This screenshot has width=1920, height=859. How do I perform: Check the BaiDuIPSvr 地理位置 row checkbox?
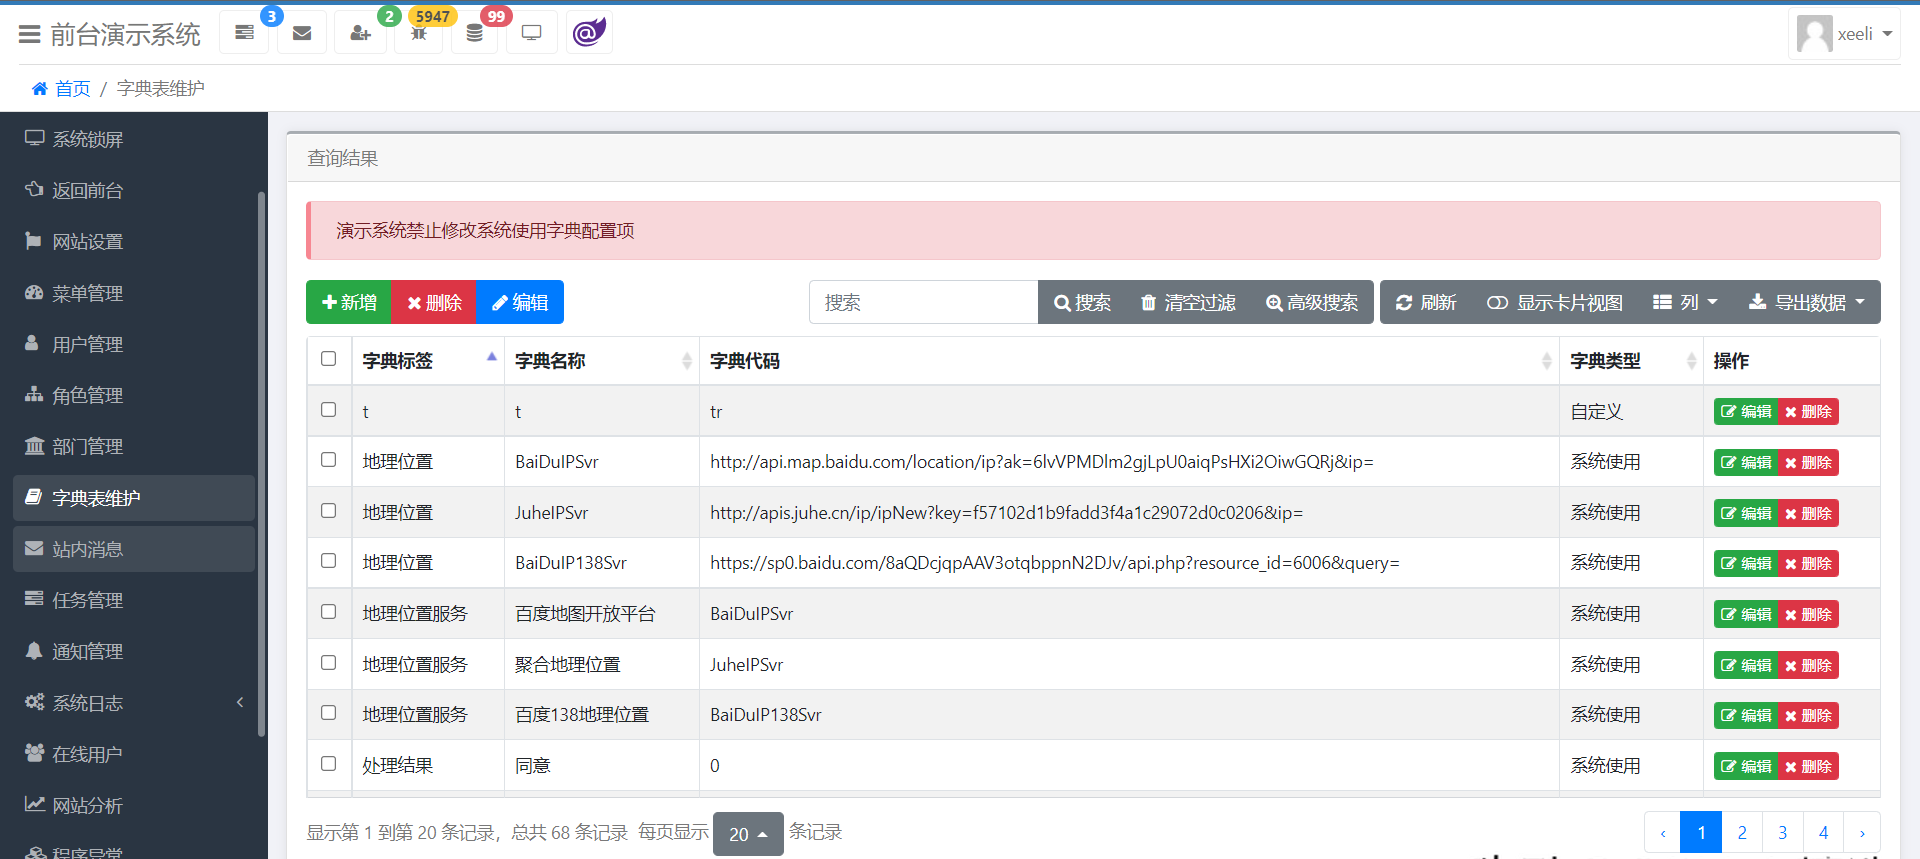(x=328, y=460)
